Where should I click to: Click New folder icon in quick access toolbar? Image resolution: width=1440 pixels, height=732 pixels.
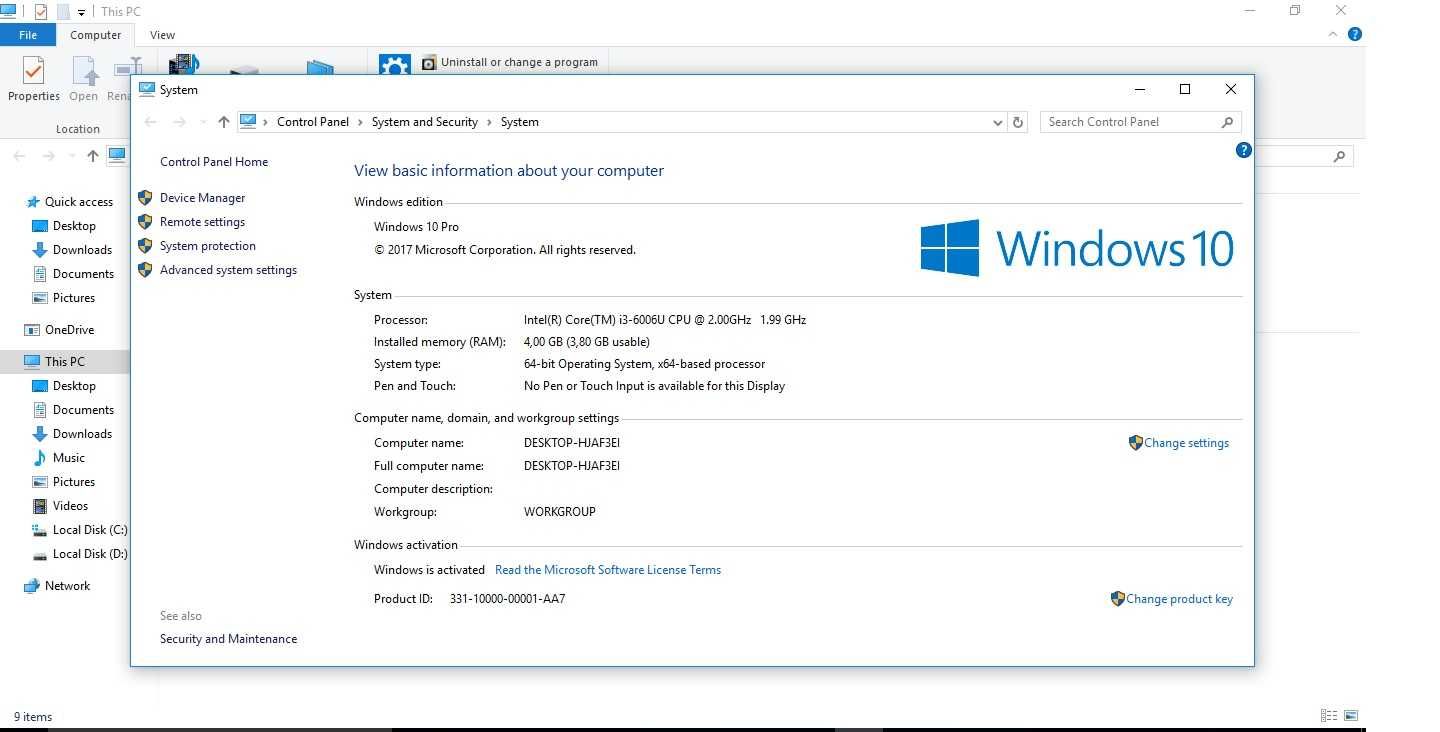[x=63, y=12]
